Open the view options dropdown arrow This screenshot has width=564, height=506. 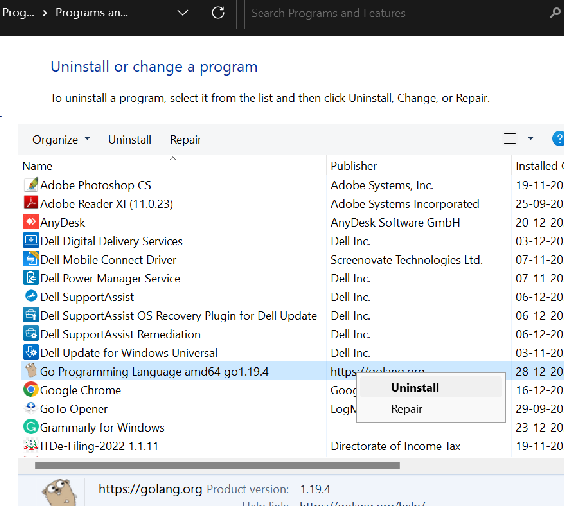tap(530, 138)
